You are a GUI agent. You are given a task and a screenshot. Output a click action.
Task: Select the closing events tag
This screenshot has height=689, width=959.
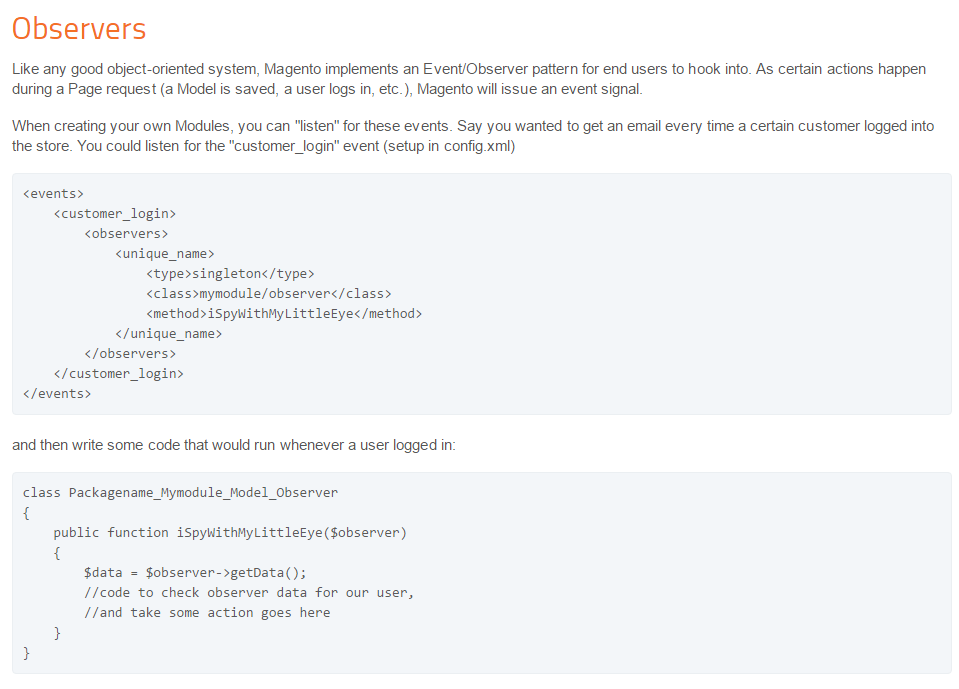point(56,393)
